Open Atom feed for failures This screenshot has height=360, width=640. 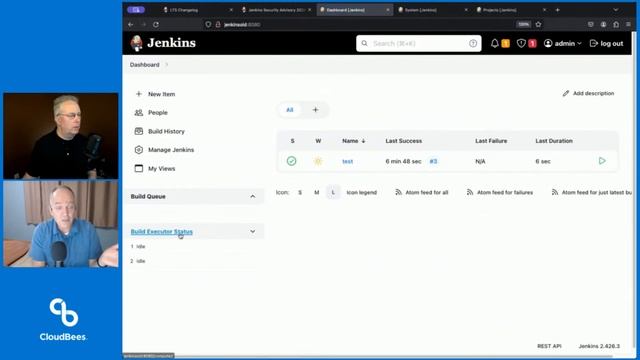click(x=500, y=192)
